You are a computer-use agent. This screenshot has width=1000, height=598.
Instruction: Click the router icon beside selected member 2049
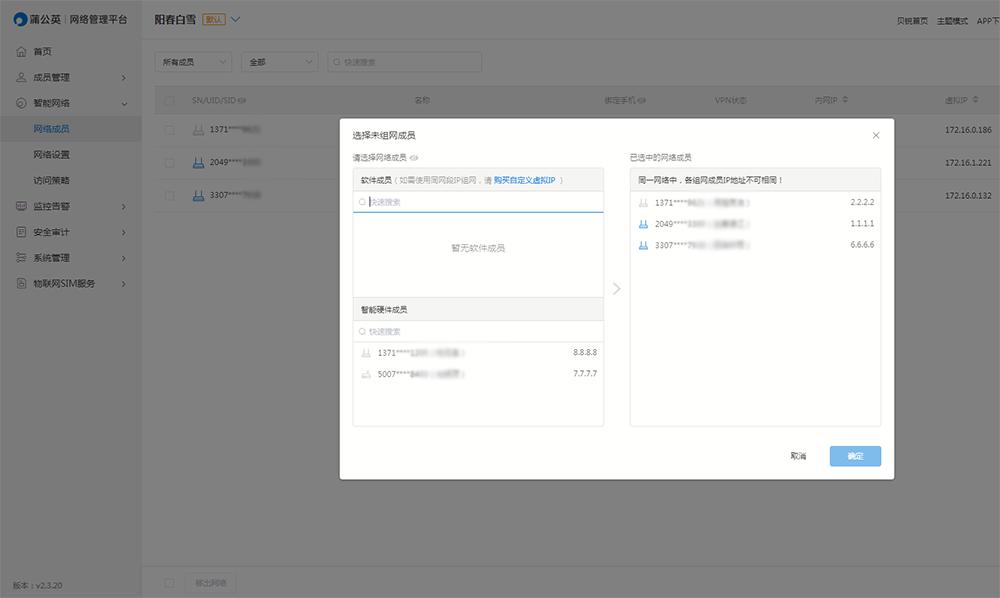click(643, 224)
